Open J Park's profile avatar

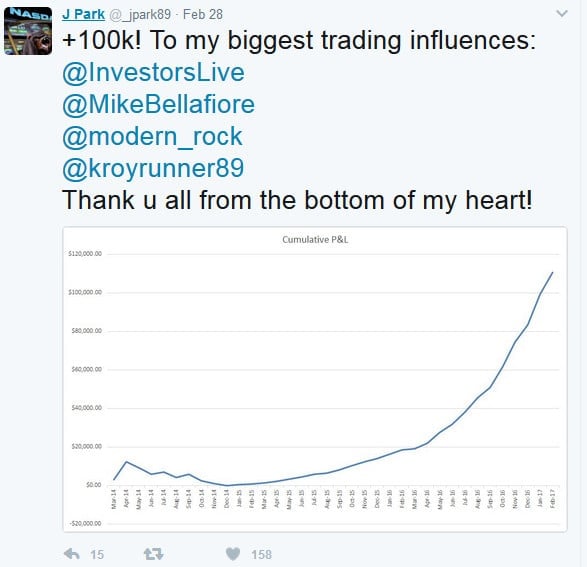[28, 31]
